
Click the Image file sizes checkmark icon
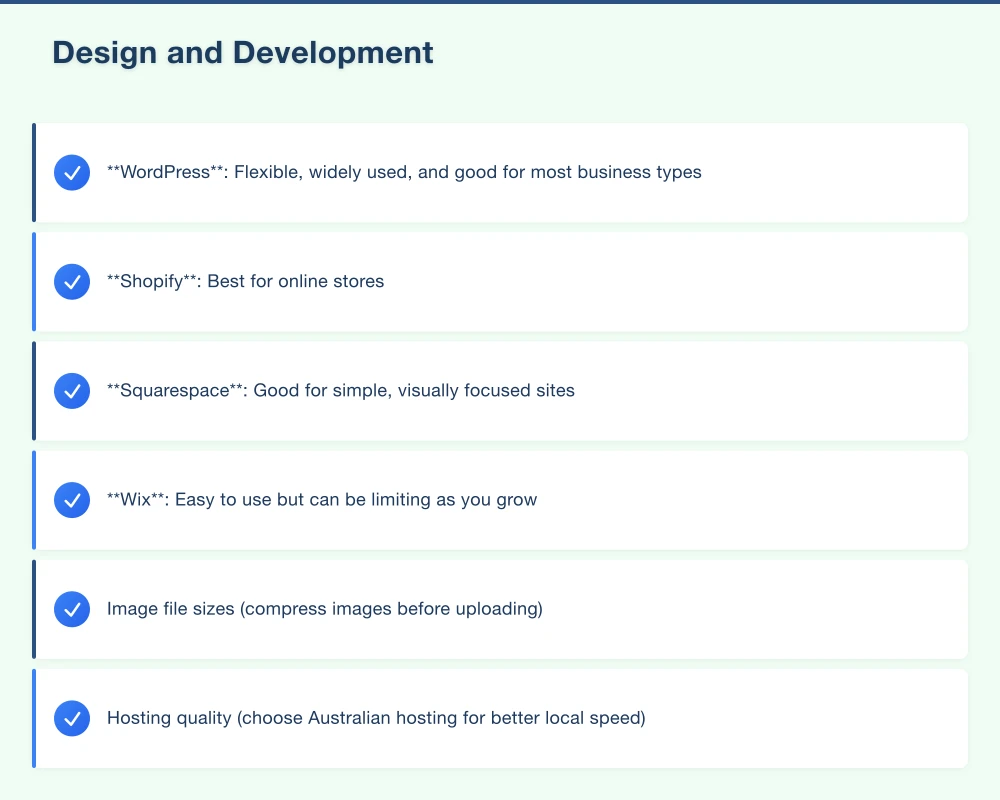72,608
